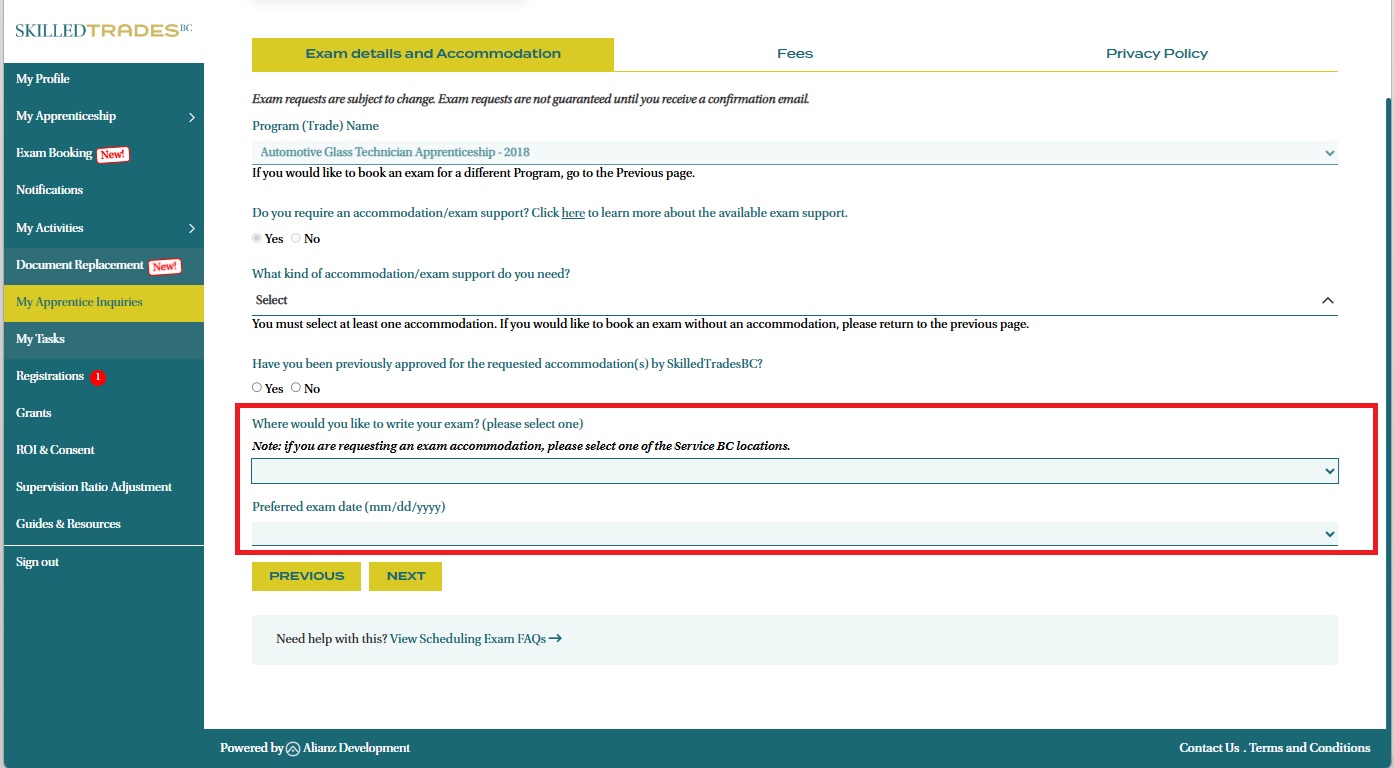Click the arrow icon after Scheduling Exam FAQs

(x=555, y=638)
